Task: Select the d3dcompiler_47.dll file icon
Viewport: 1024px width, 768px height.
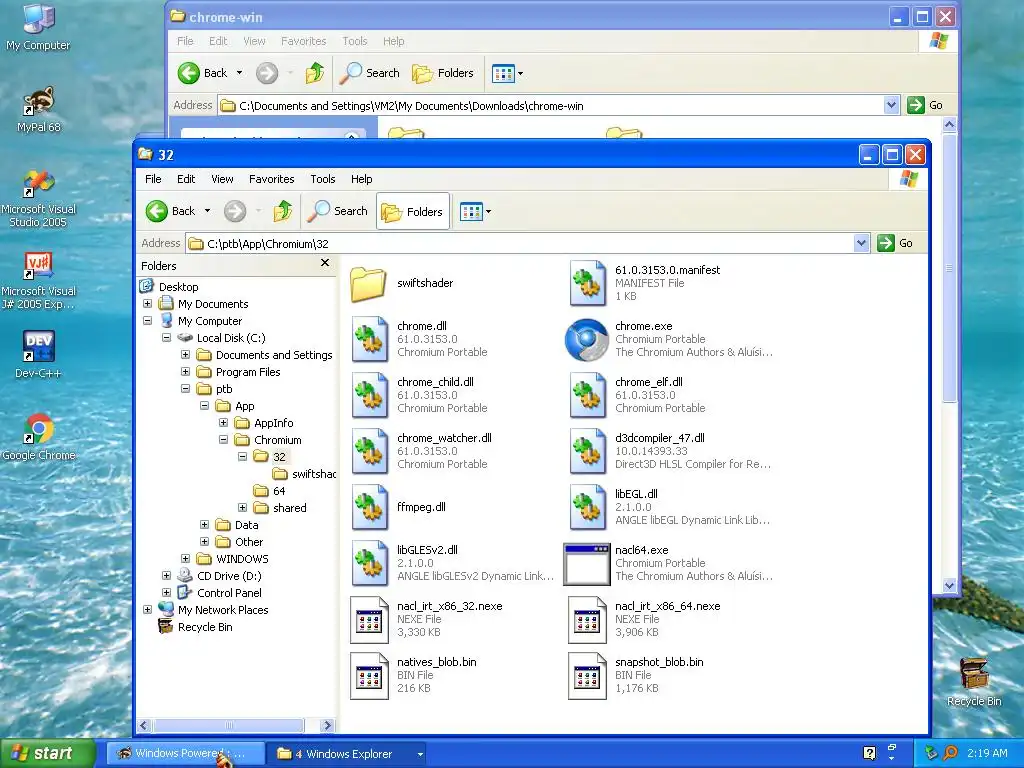Action: pos(587,451)
